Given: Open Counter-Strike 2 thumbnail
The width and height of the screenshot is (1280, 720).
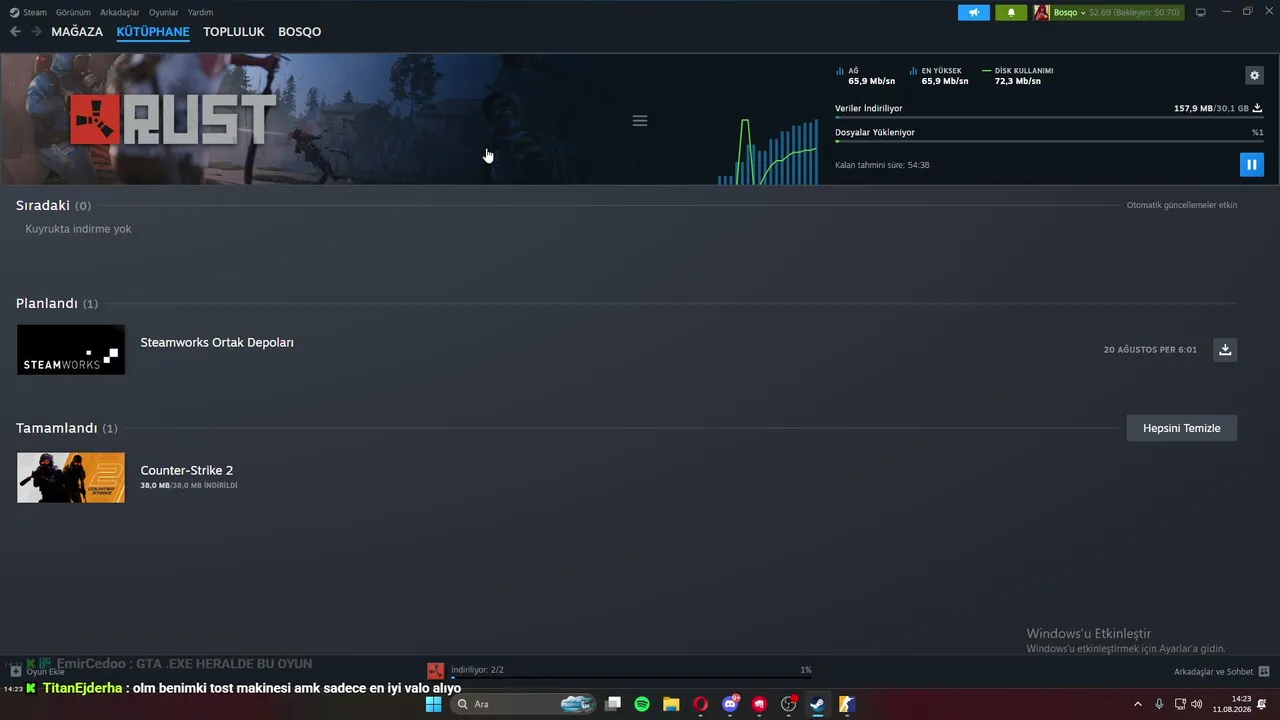Looking at the screenshot, I should point(71,478).
